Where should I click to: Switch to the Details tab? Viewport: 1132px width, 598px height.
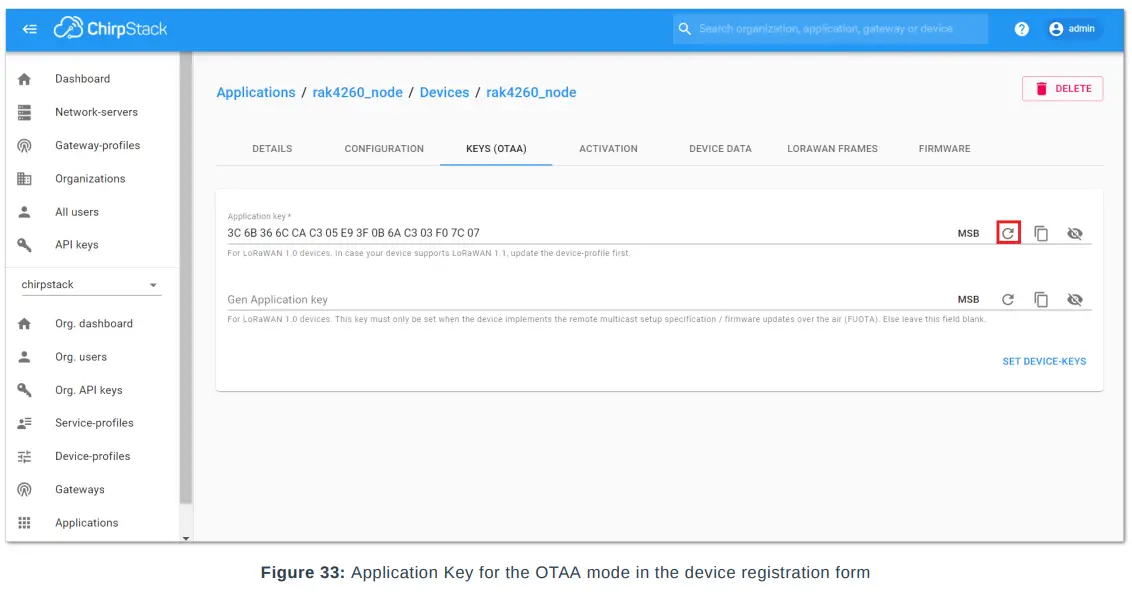pos(272,149)
